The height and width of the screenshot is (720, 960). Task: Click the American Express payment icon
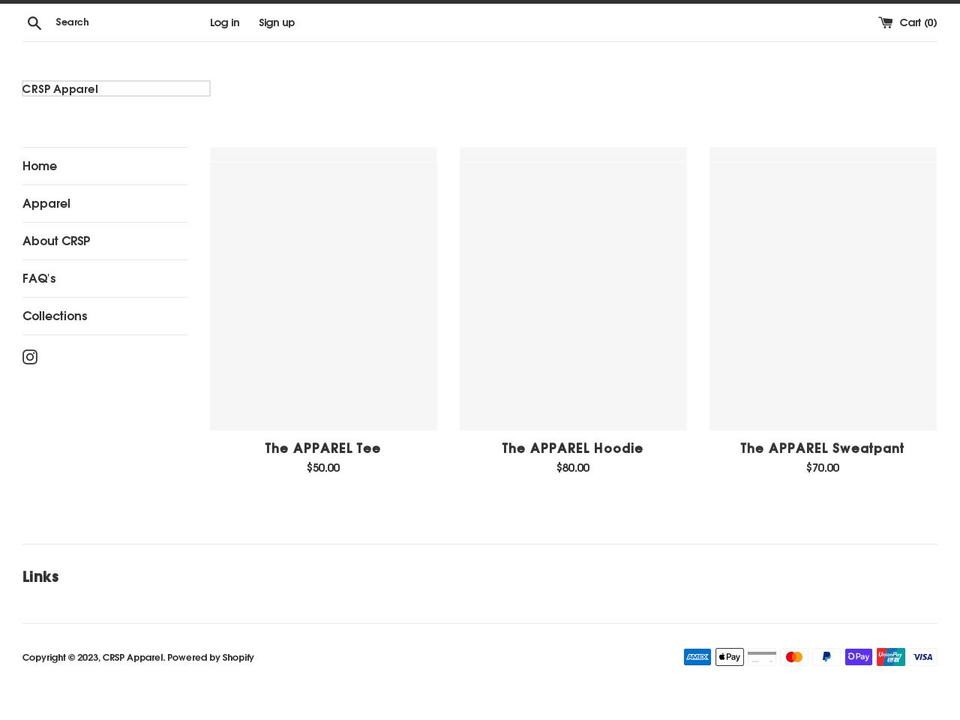point(697,657)
